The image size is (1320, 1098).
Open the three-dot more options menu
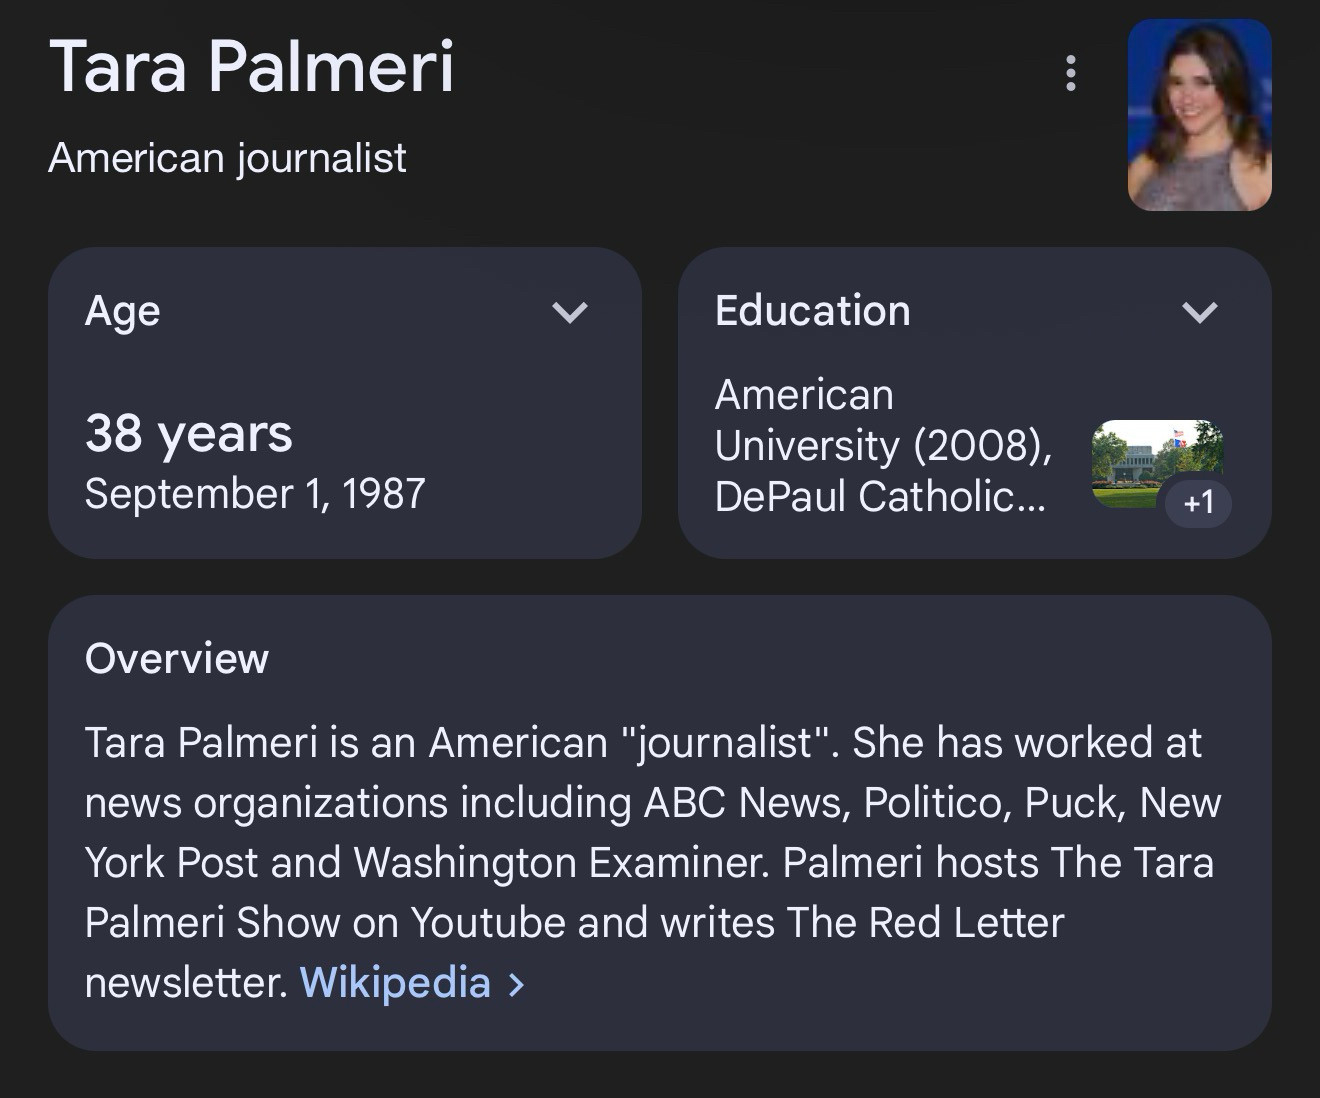[x=1071, y=73]
